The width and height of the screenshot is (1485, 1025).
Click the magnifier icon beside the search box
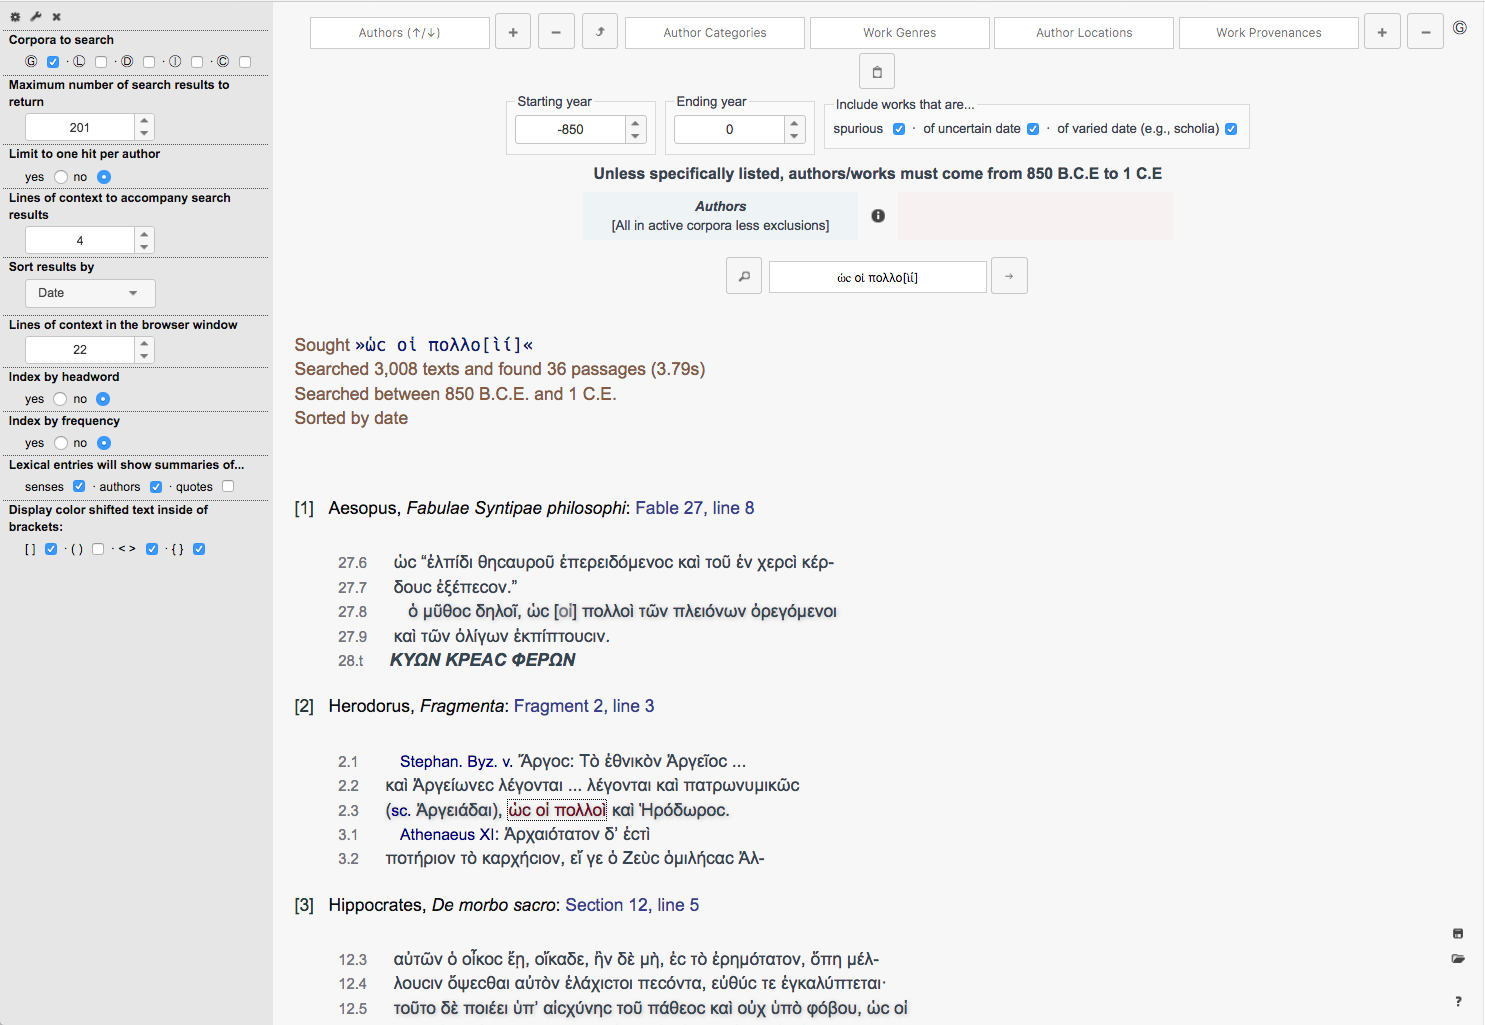coord(744,277)
